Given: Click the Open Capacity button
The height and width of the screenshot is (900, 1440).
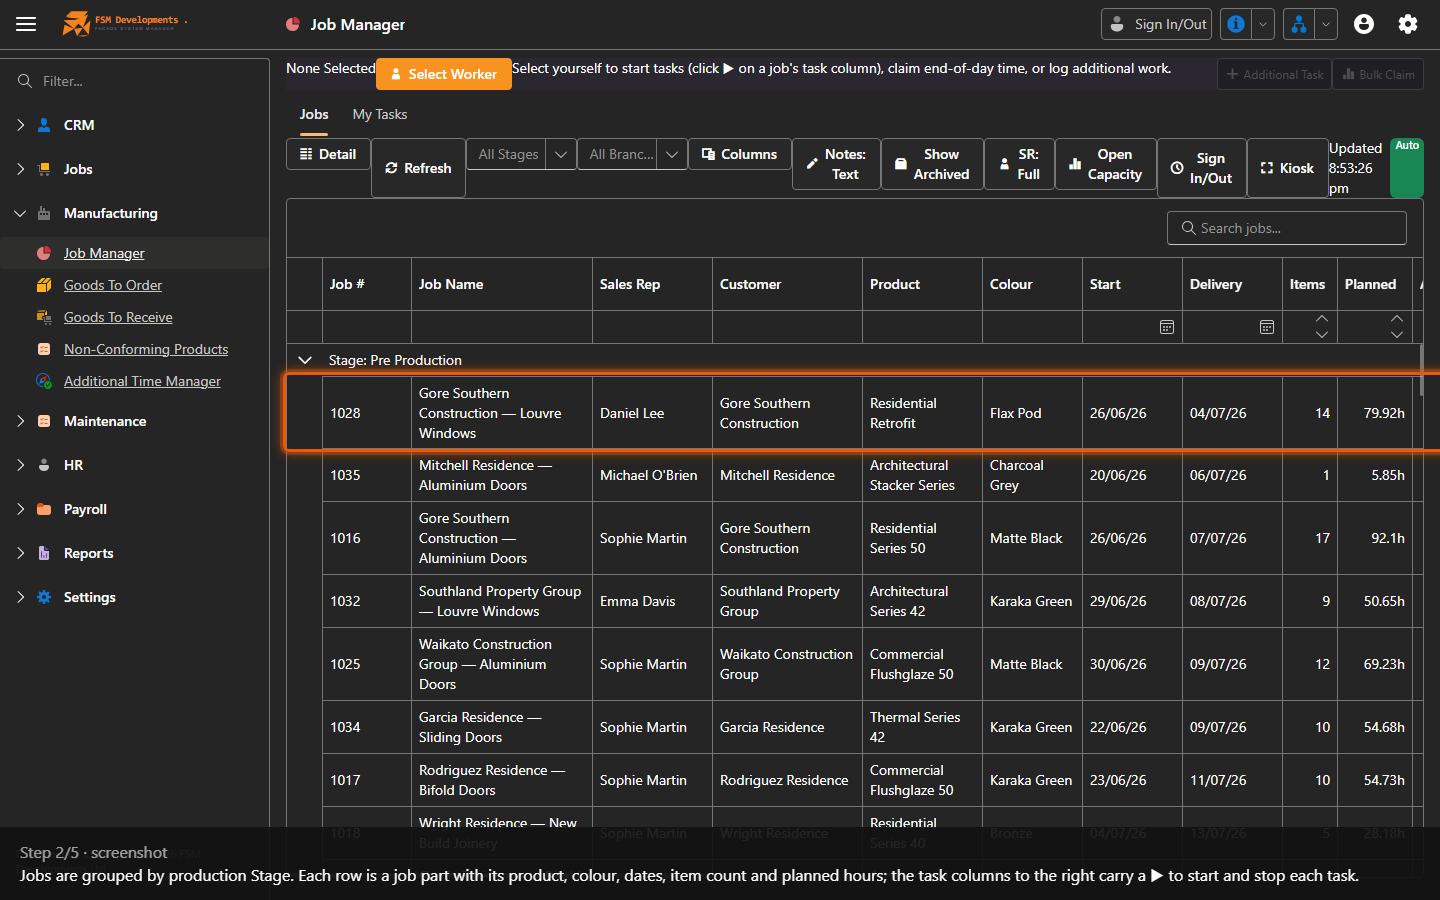Looking at the screenshot, I should click(x=1106, y=164).
